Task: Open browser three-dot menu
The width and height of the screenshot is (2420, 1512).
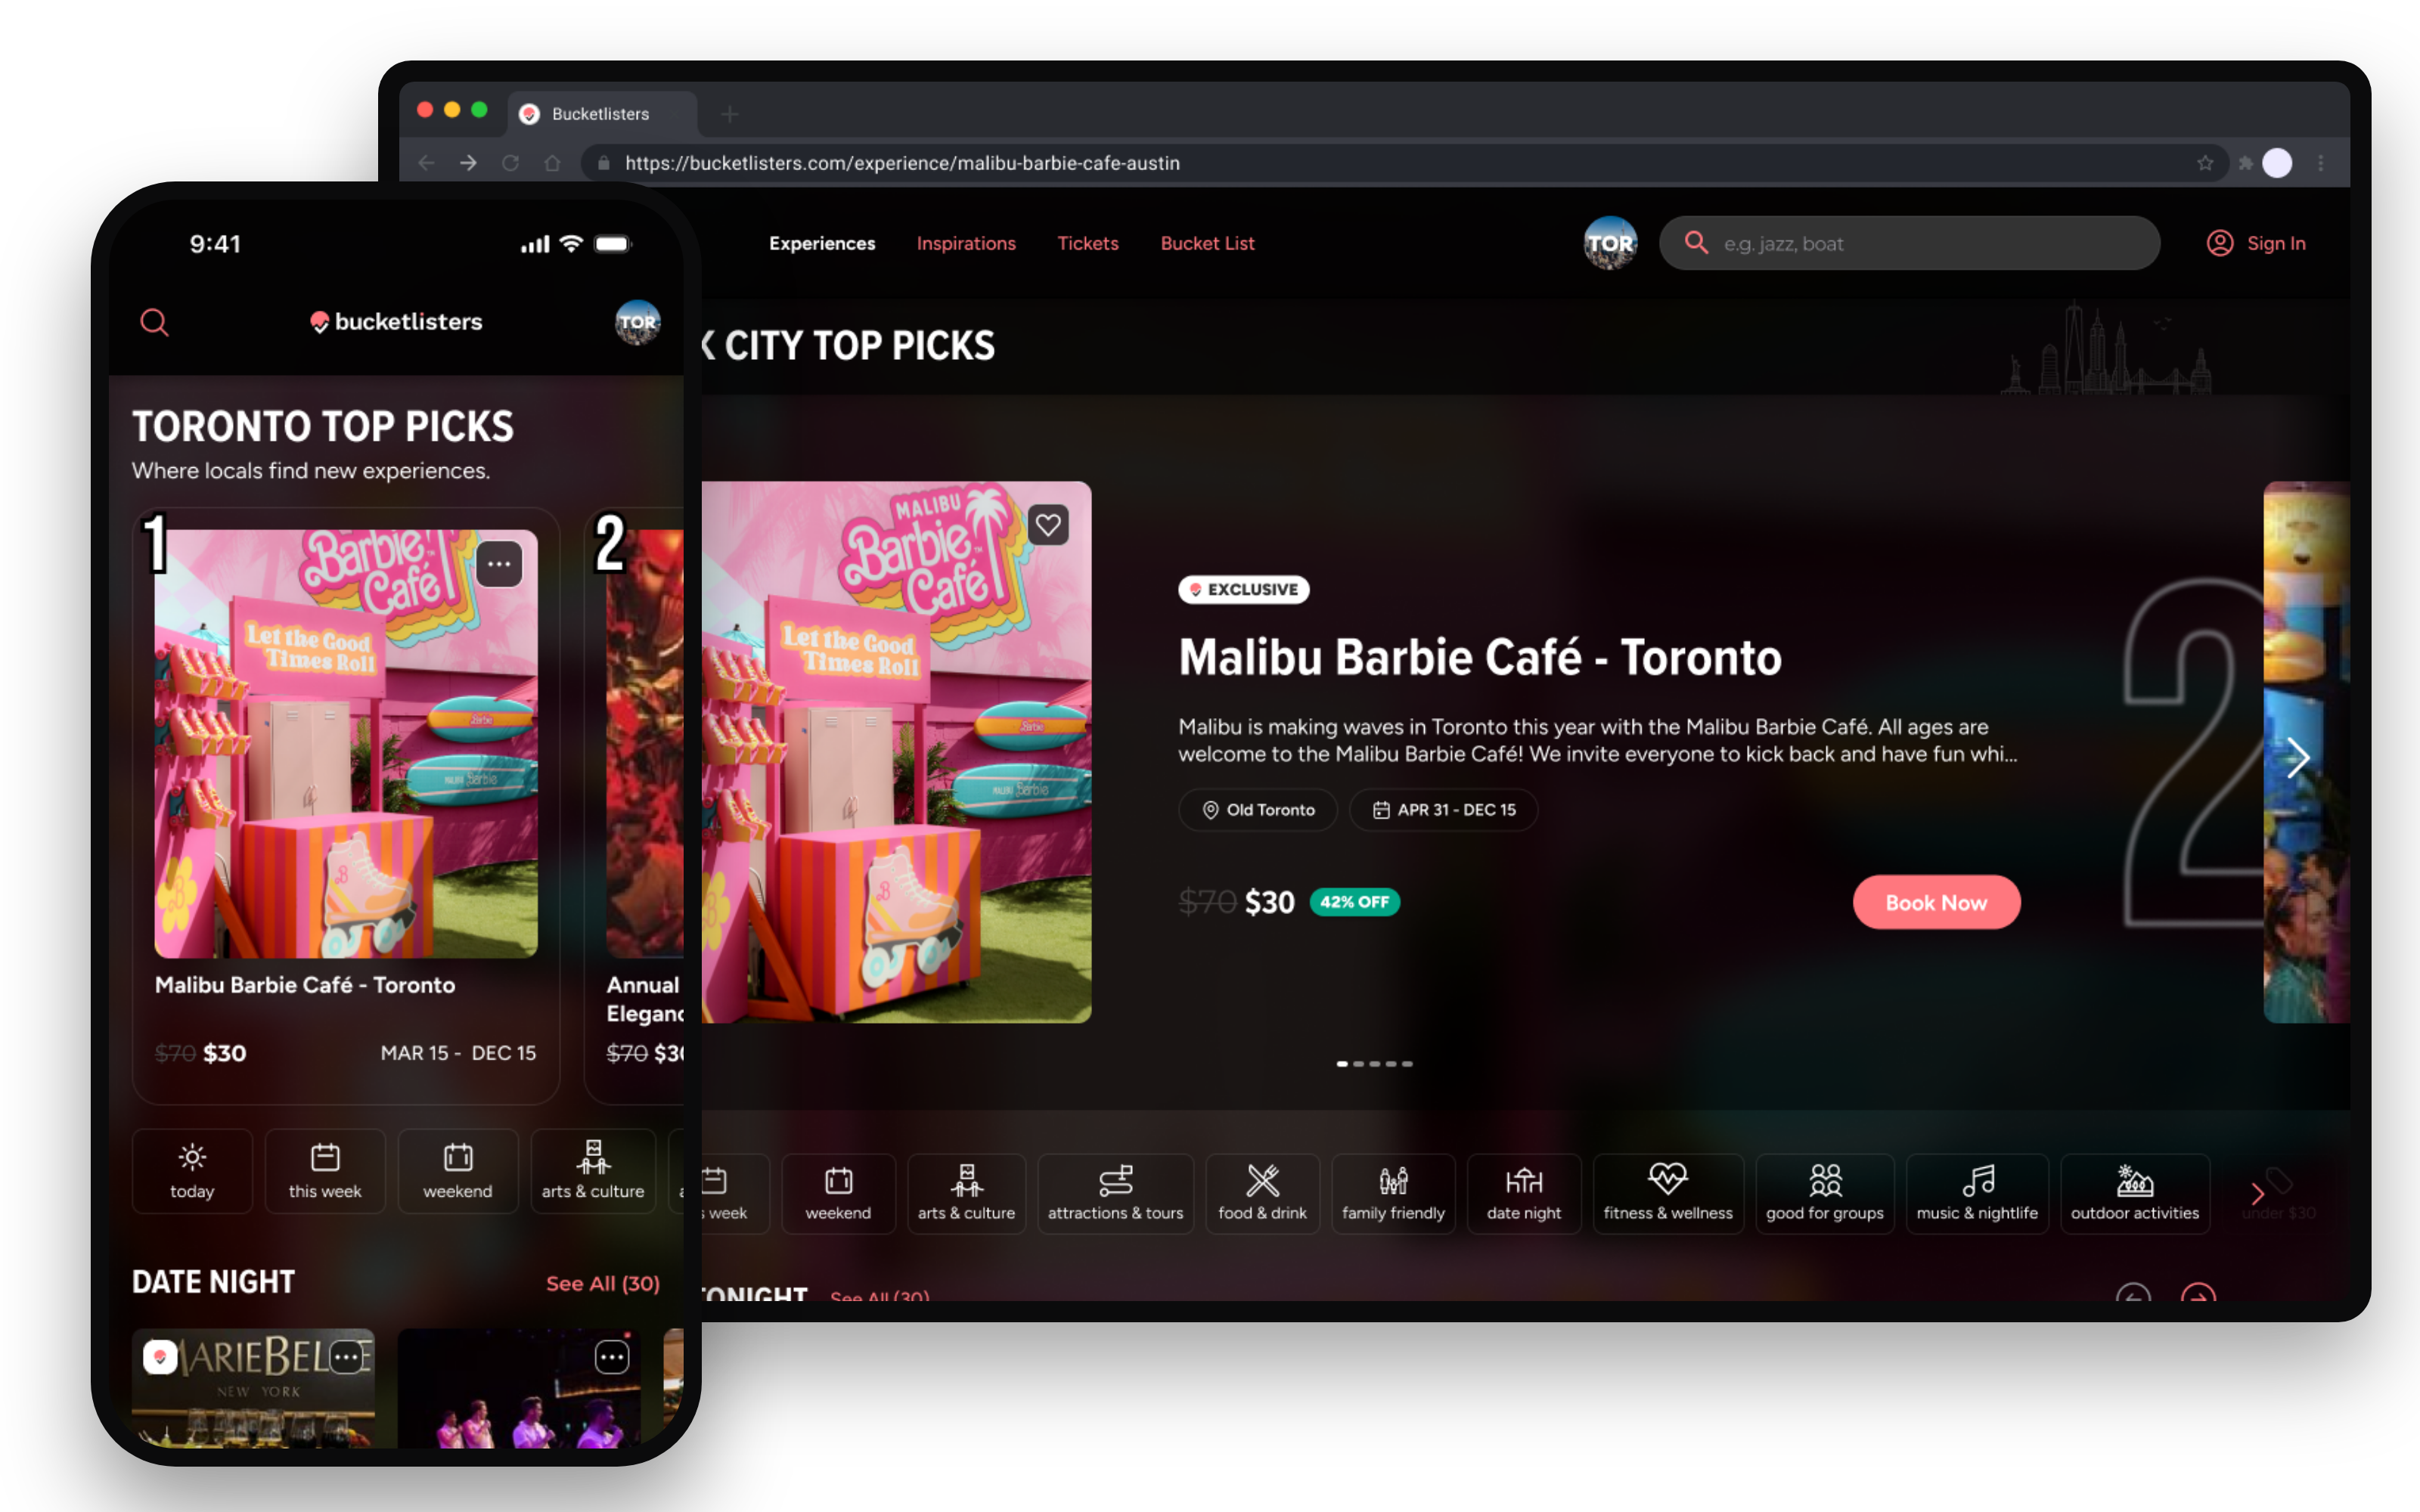Action: [2321, 163]
